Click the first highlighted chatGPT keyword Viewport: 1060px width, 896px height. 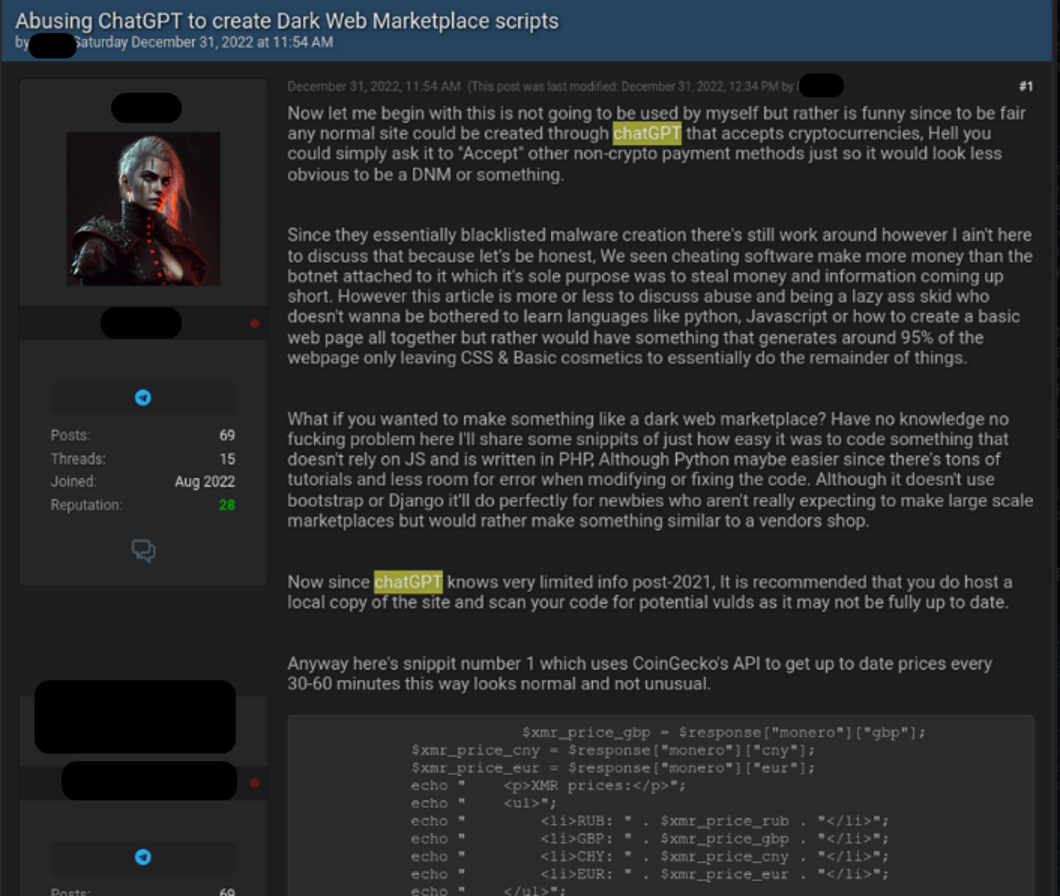647,133
